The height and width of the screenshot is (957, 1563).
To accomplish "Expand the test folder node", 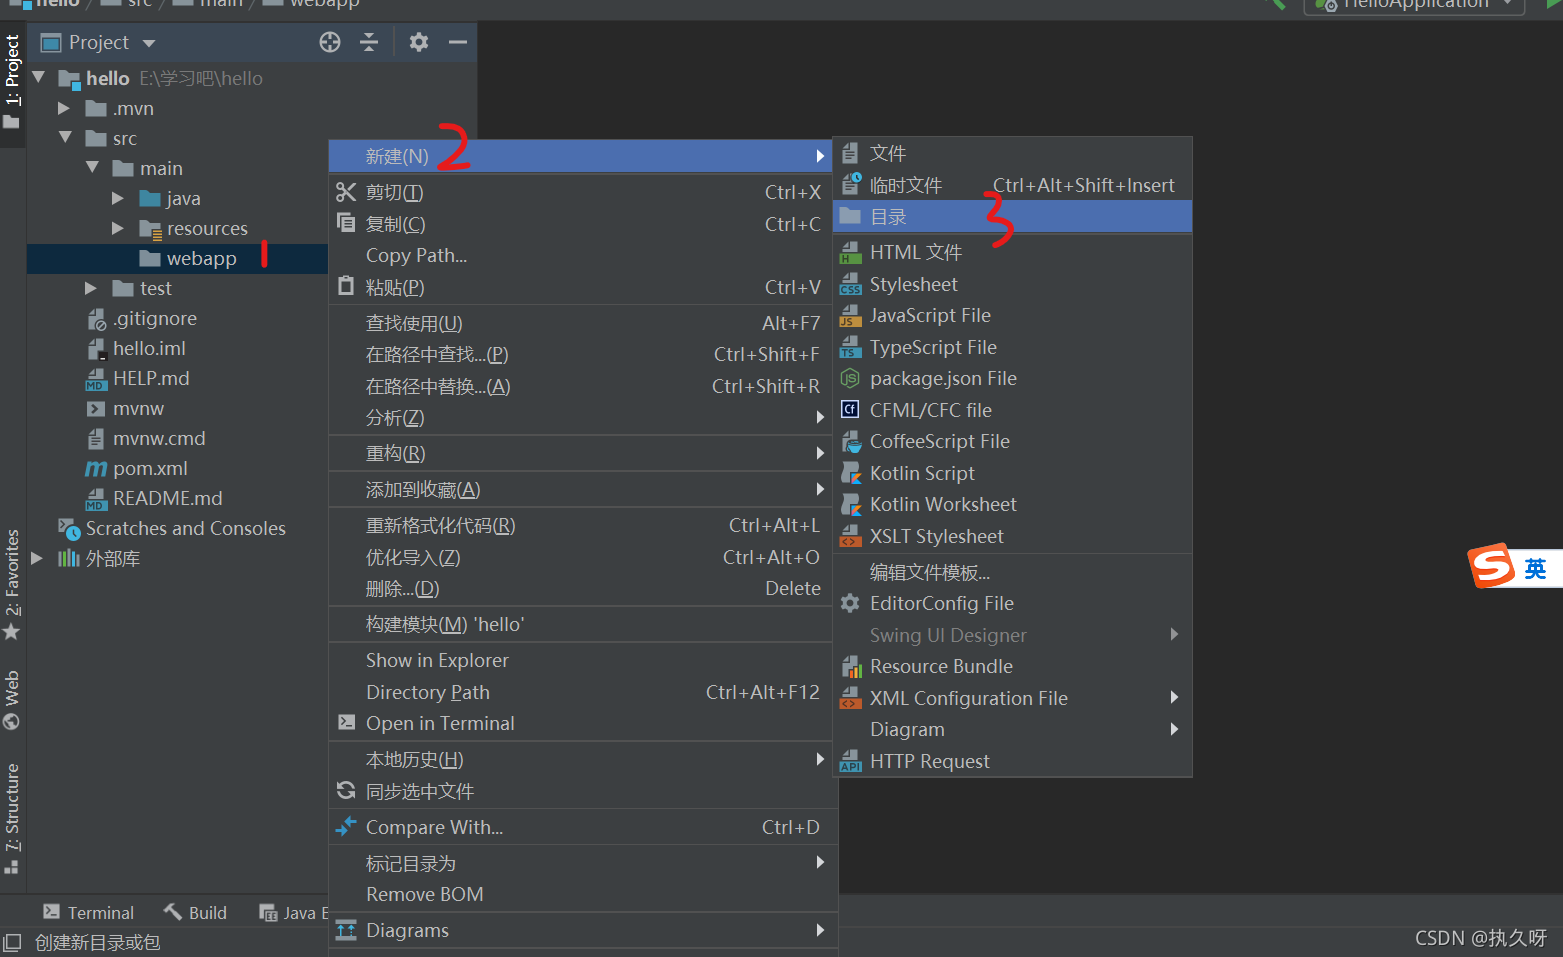I will click(x=91, y=288).
